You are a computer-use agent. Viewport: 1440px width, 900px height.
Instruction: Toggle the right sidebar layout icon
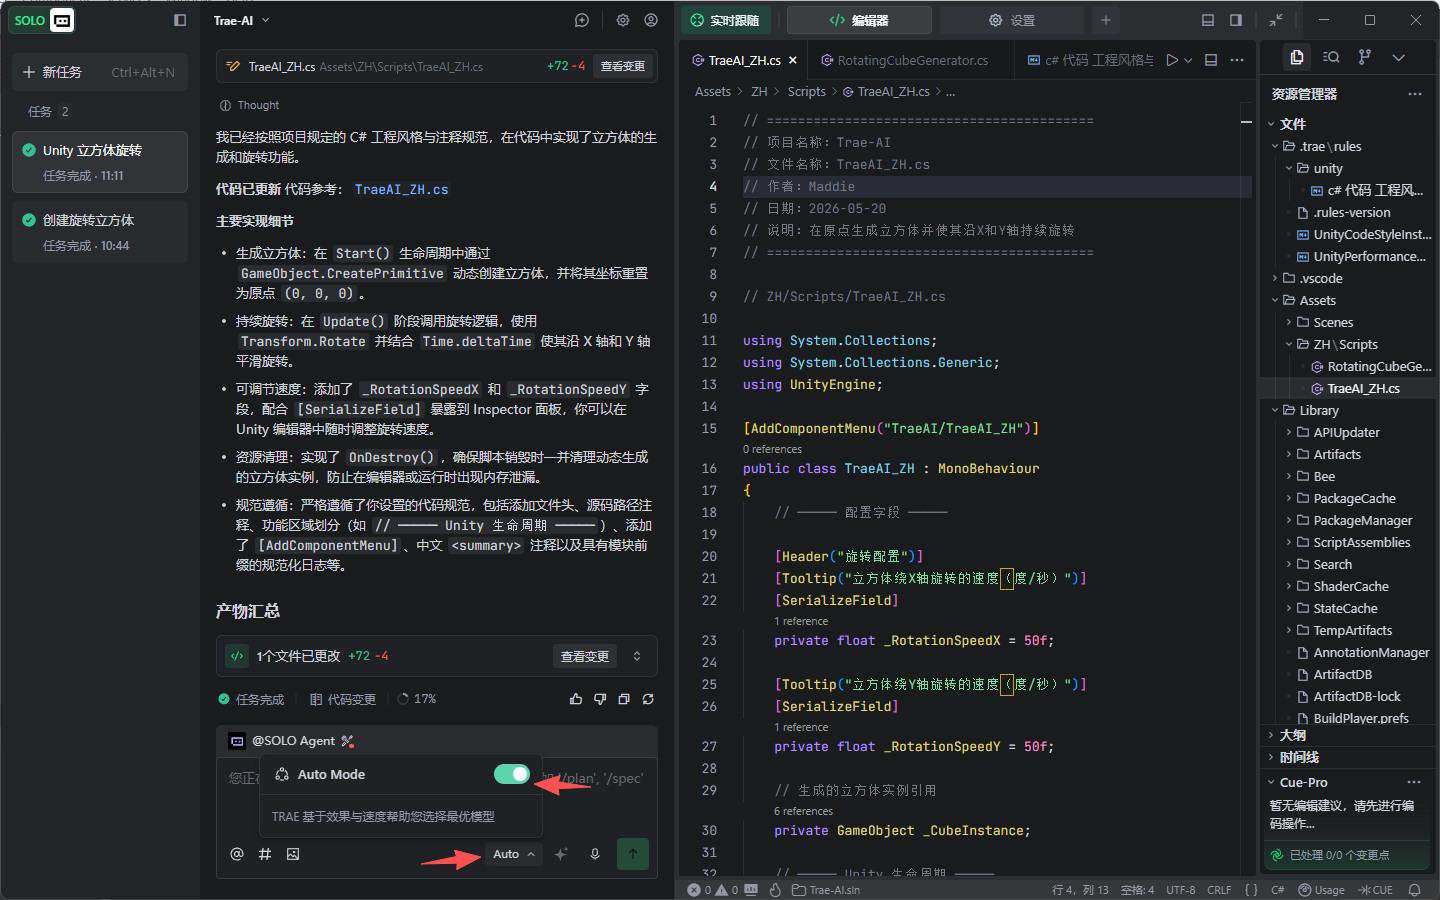1236,20
